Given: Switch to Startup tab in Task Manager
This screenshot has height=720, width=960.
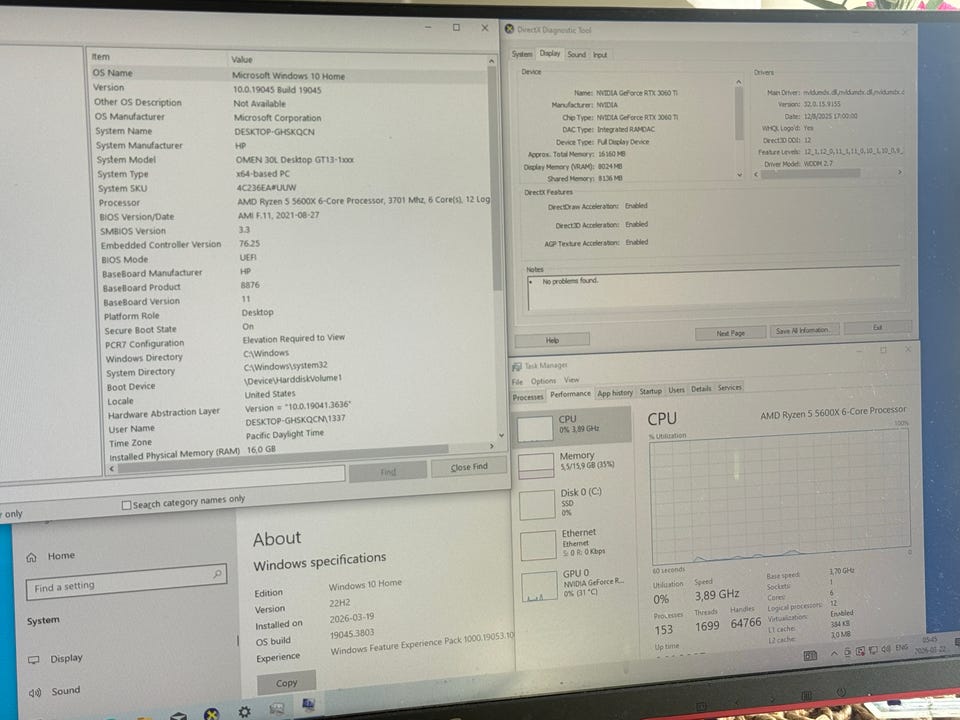Looking at the screenshot, I should [x=650, y=391].
